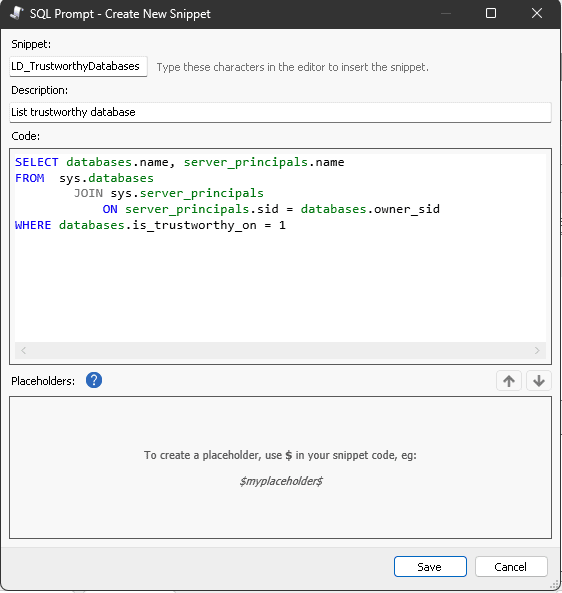Click the horizontal scrollbar track in the code editor

(280, 351)
